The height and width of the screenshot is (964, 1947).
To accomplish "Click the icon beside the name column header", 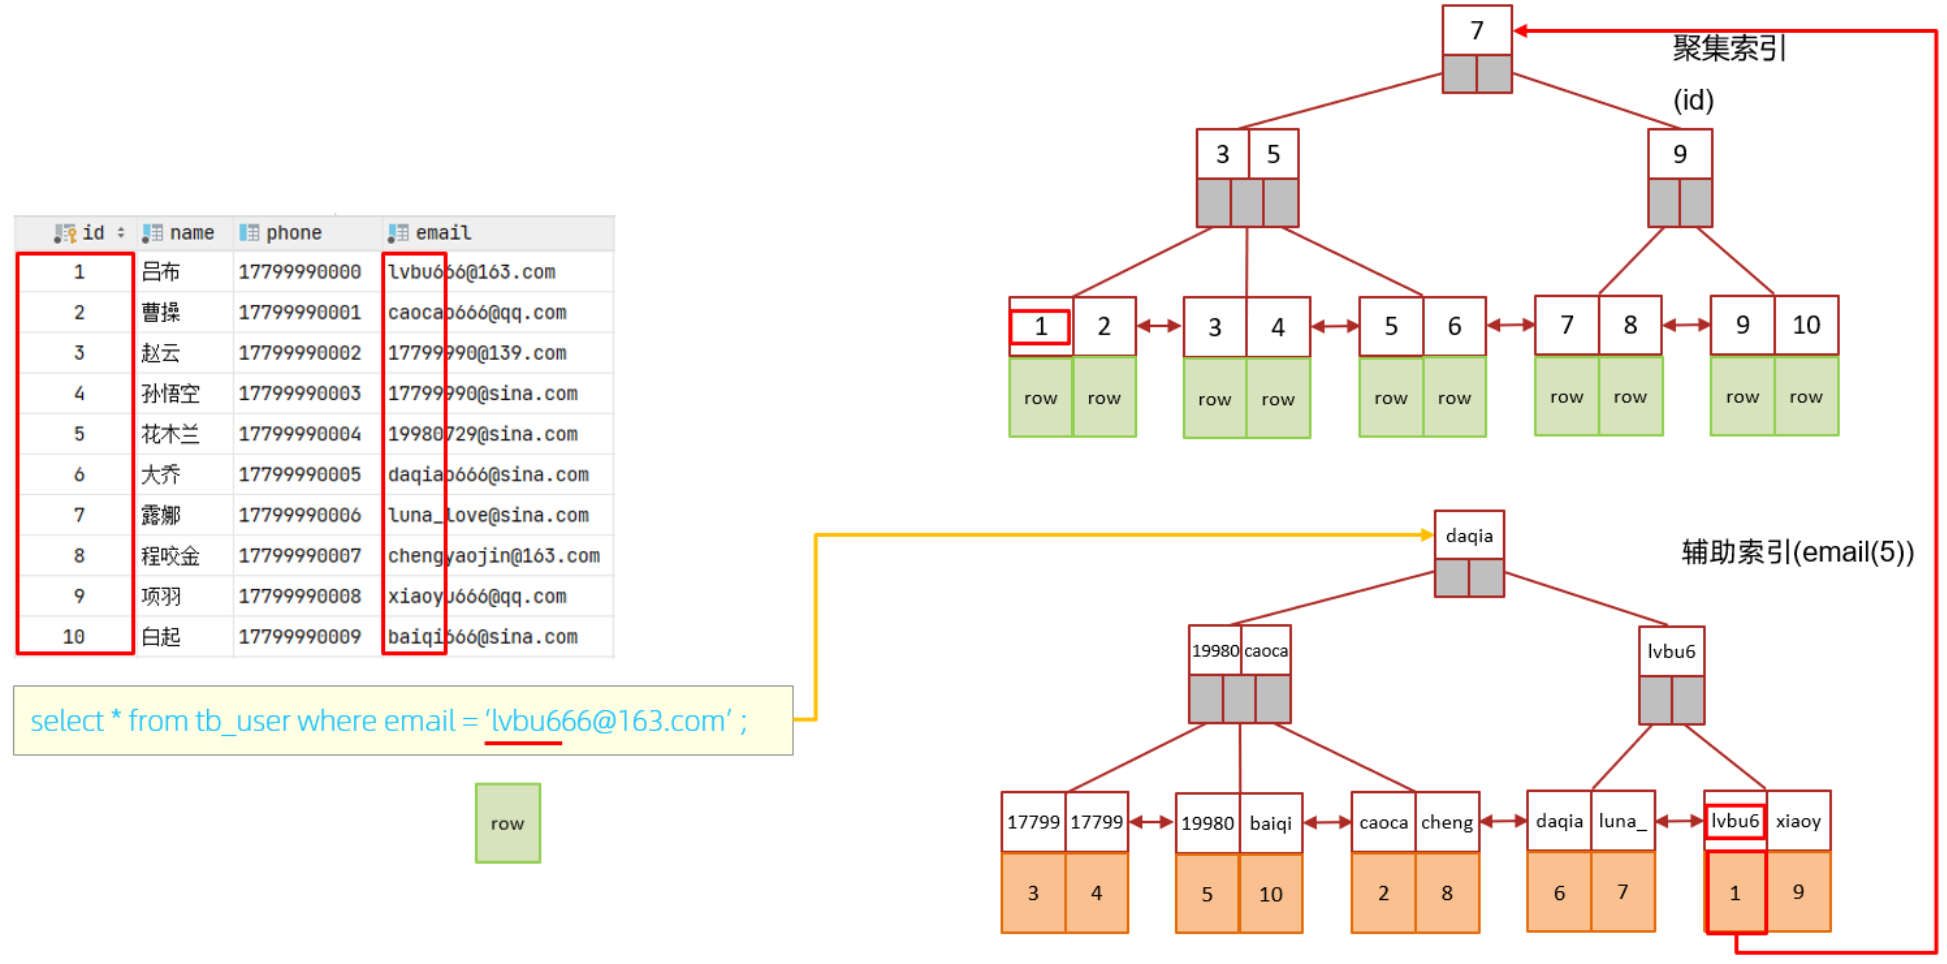I will [152, 233].
